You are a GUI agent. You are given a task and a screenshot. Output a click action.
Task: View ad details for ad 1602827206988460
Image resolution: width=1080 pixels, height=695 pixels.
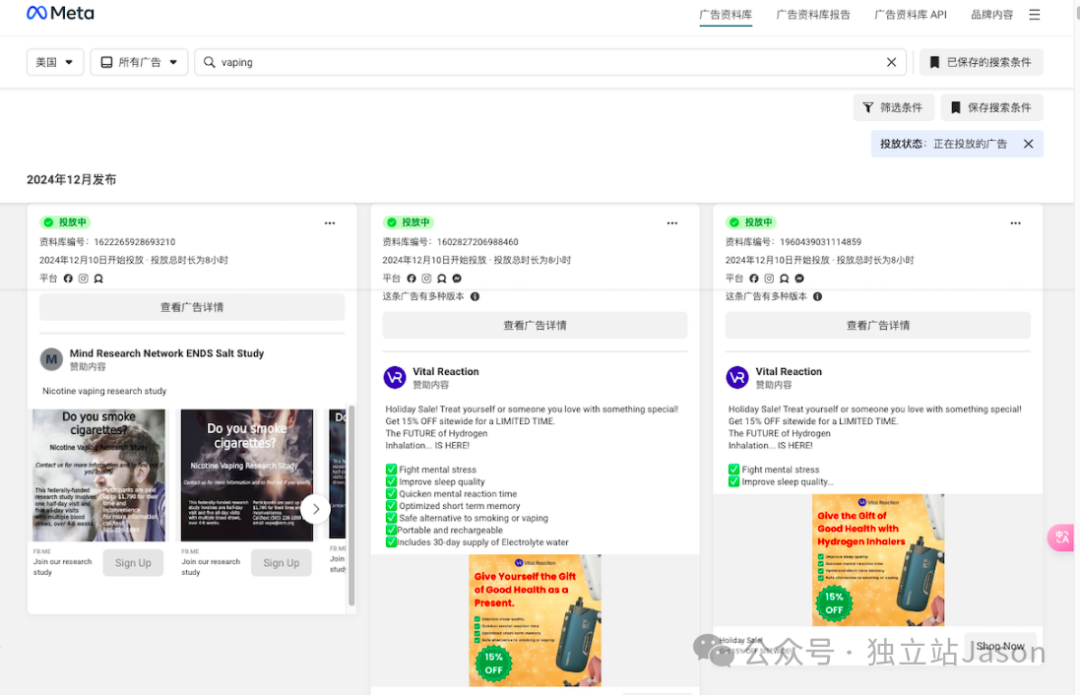point(534,325)
